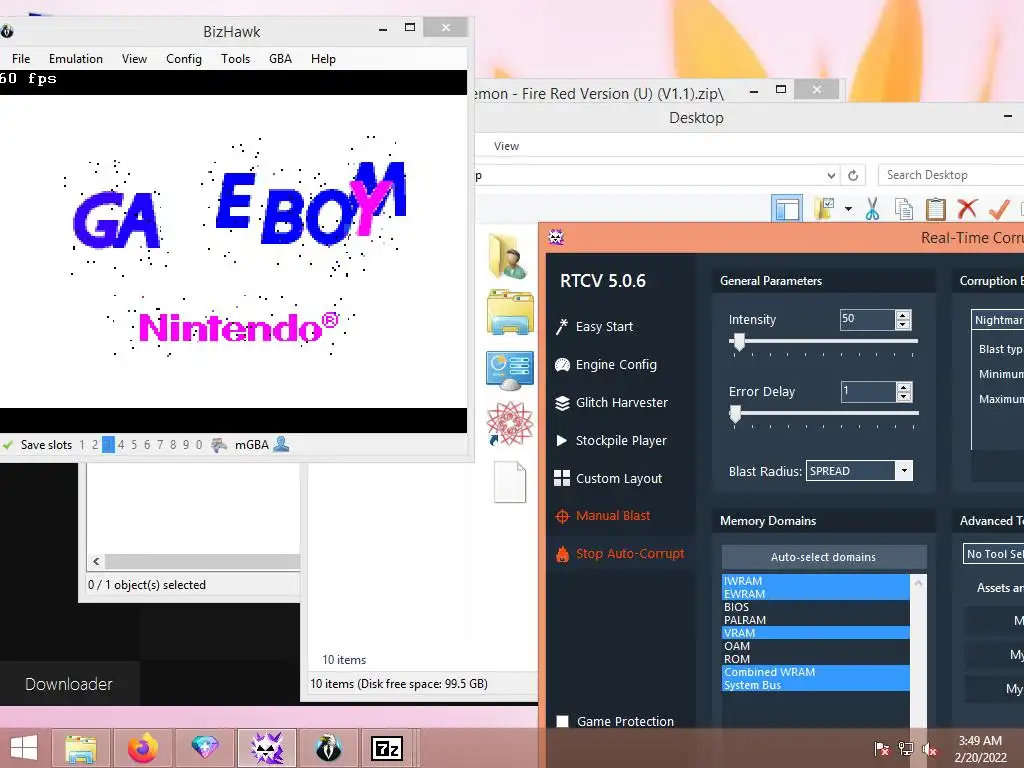Click orange checkmark icon in explorer toolbar
The height and width of the screenshot is (768, 1024).
999,209
